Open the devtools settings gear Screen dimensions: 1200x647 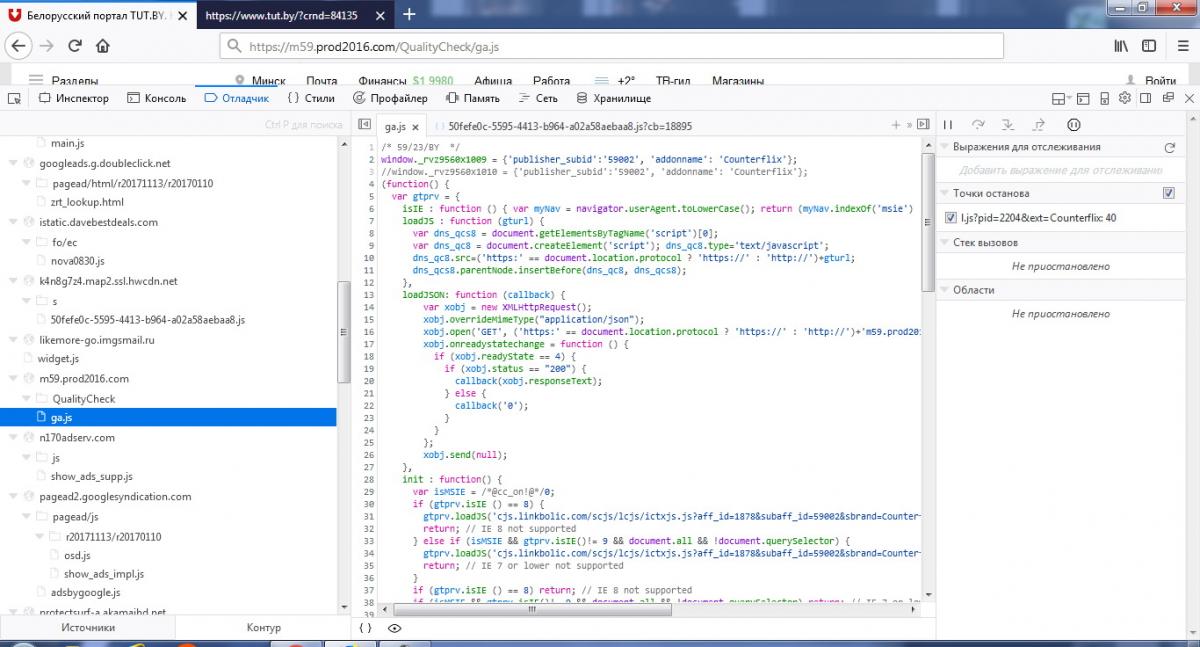click(x=1124, y=98)
